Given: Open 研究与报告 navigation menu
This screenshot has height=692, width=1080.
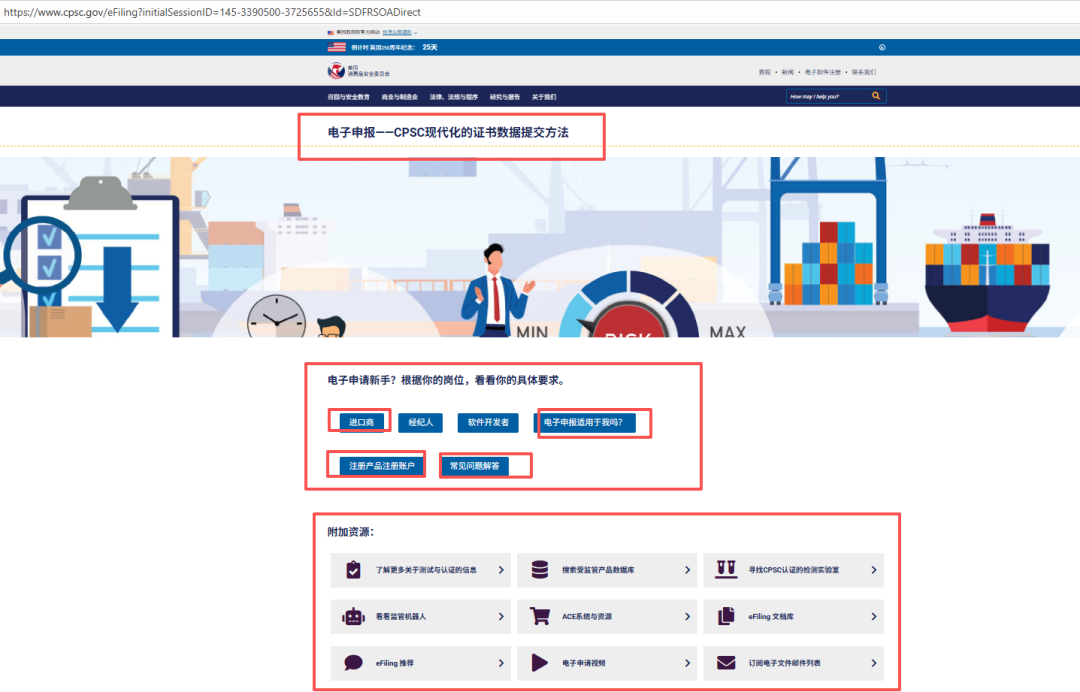Looking at the screenshot, I should pos(505,97).
